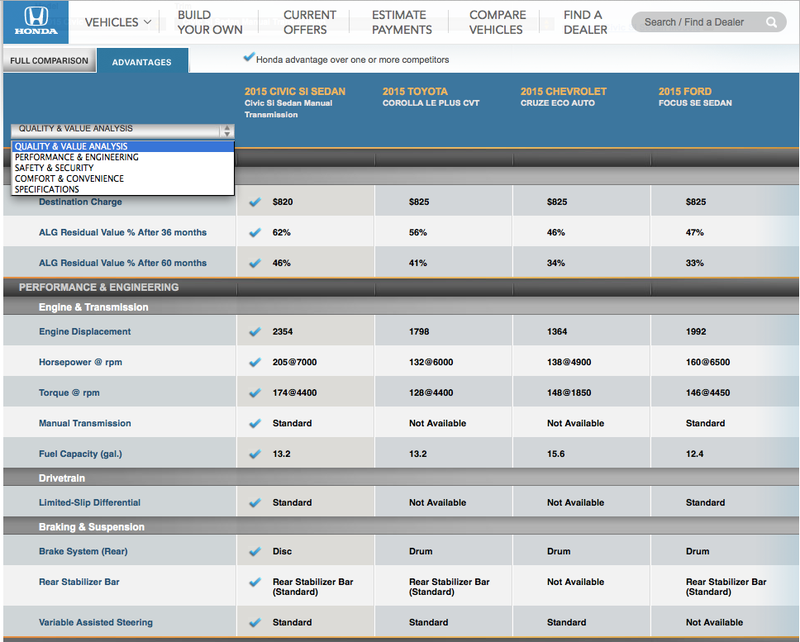Click Destination Charge row label
The height and width of the screenshot is (642, 800).
point(80,202)
